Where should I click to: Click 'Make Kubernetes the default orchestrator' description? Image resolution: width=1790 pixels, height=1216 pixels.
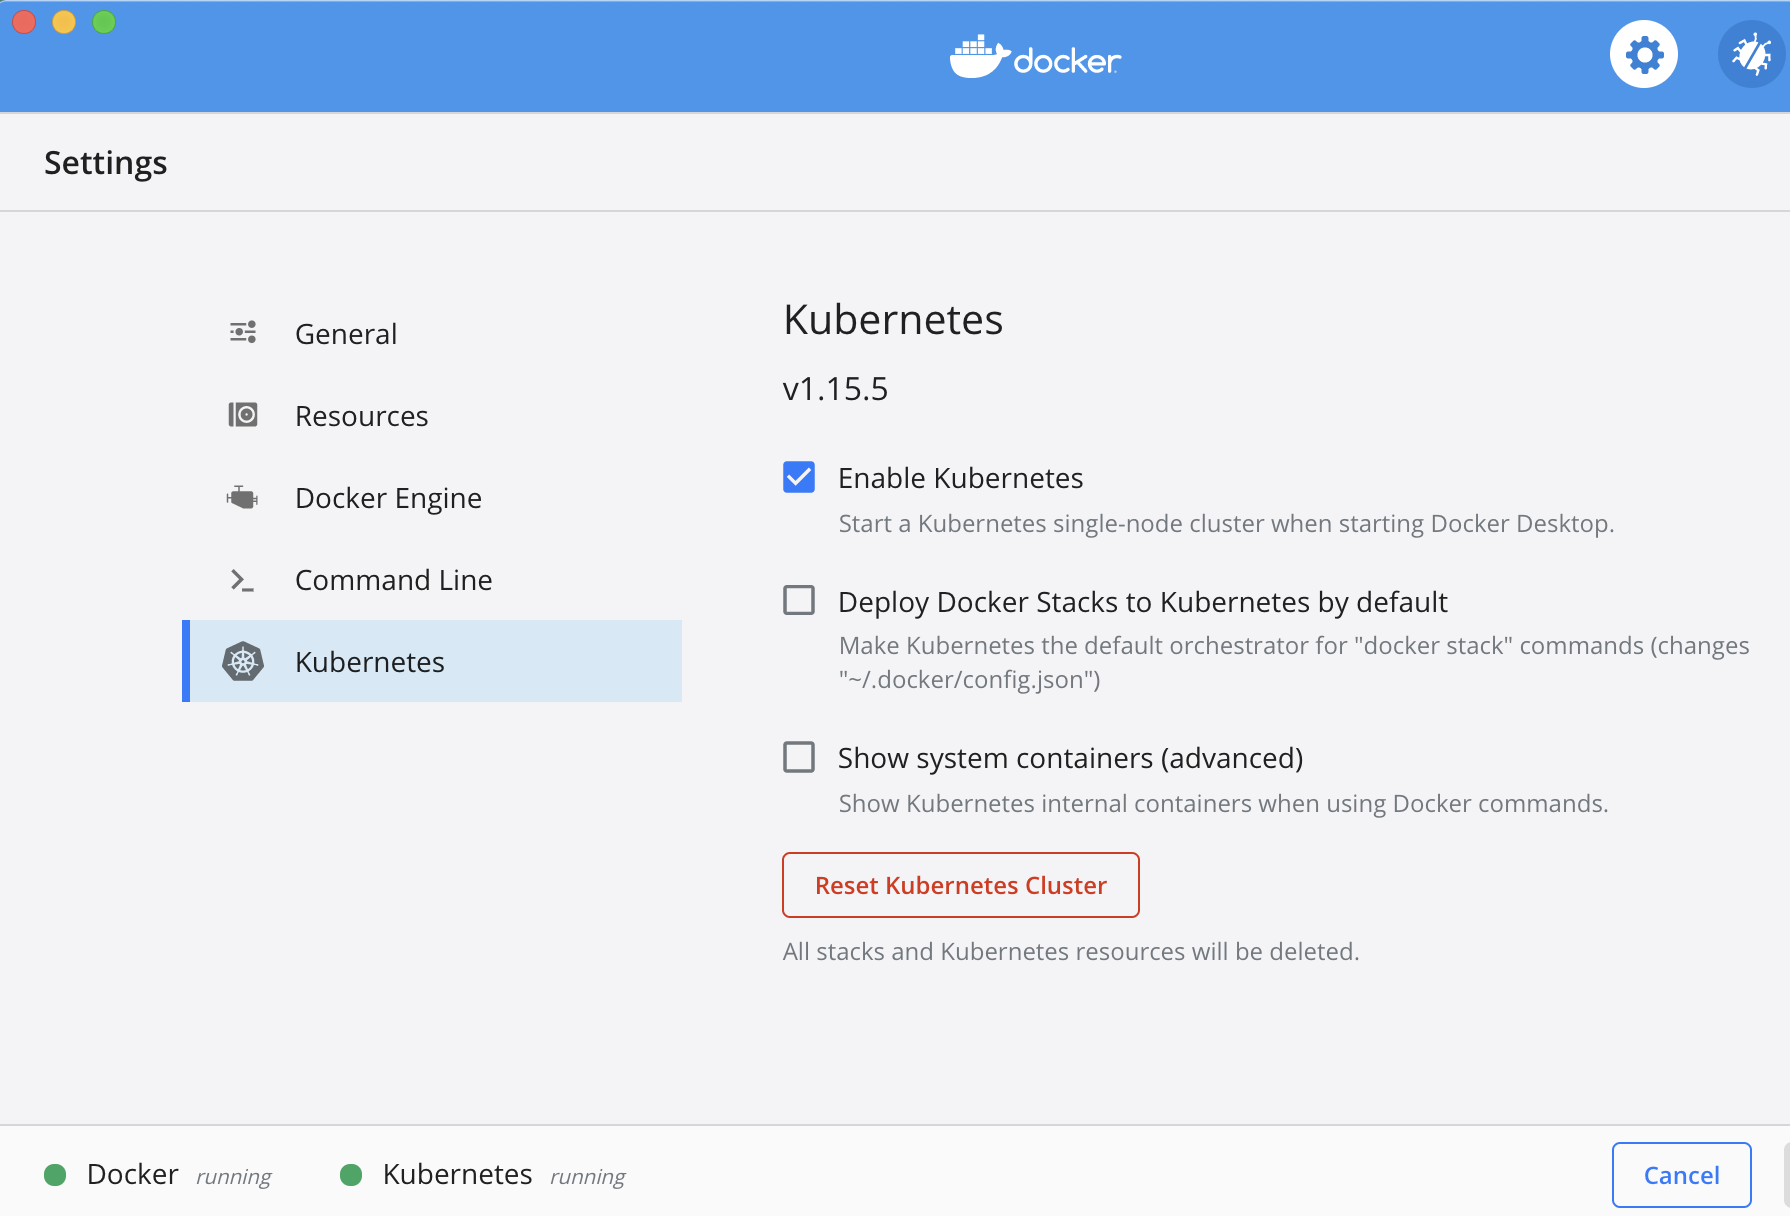(1294, 662)
